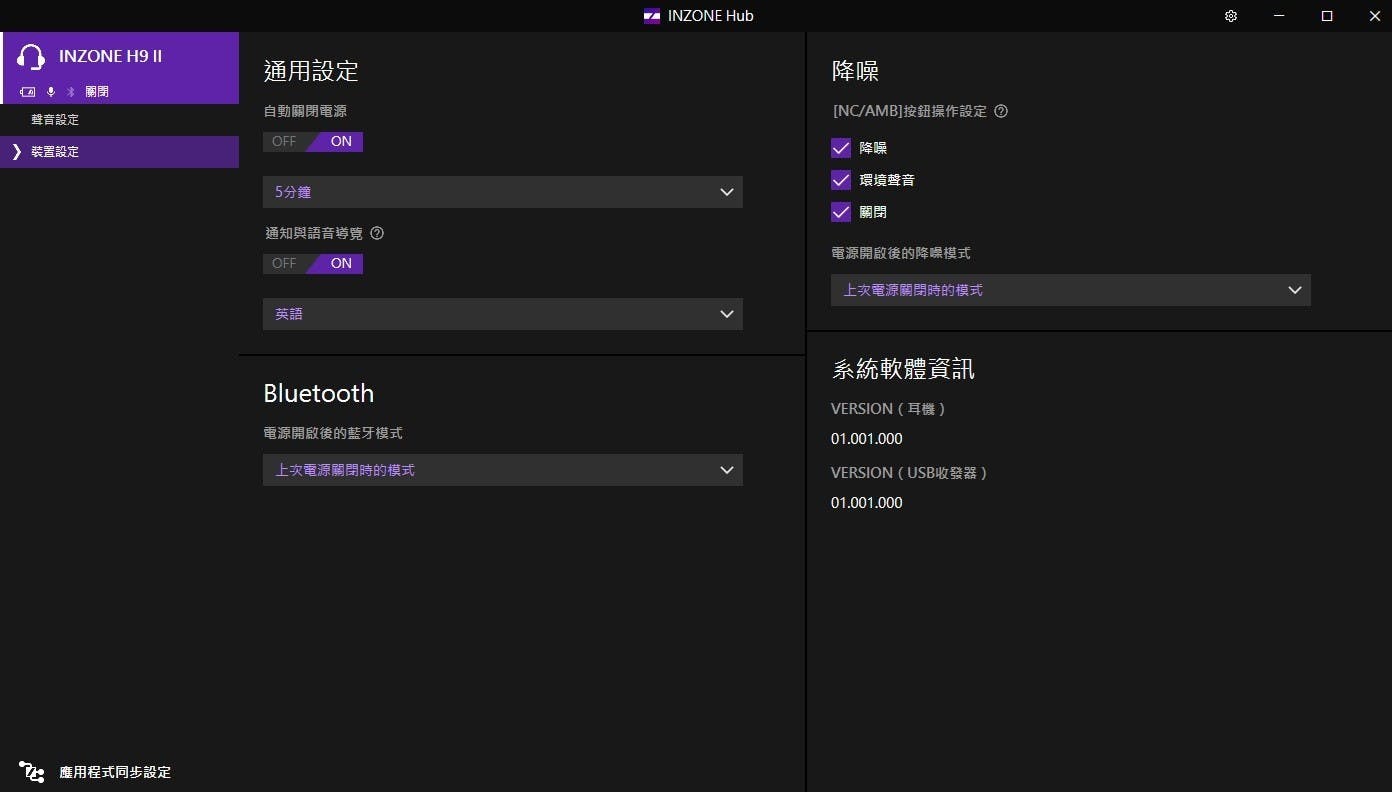
Task: Select the 裝置設定 menu item
Action: click(55, 152)
